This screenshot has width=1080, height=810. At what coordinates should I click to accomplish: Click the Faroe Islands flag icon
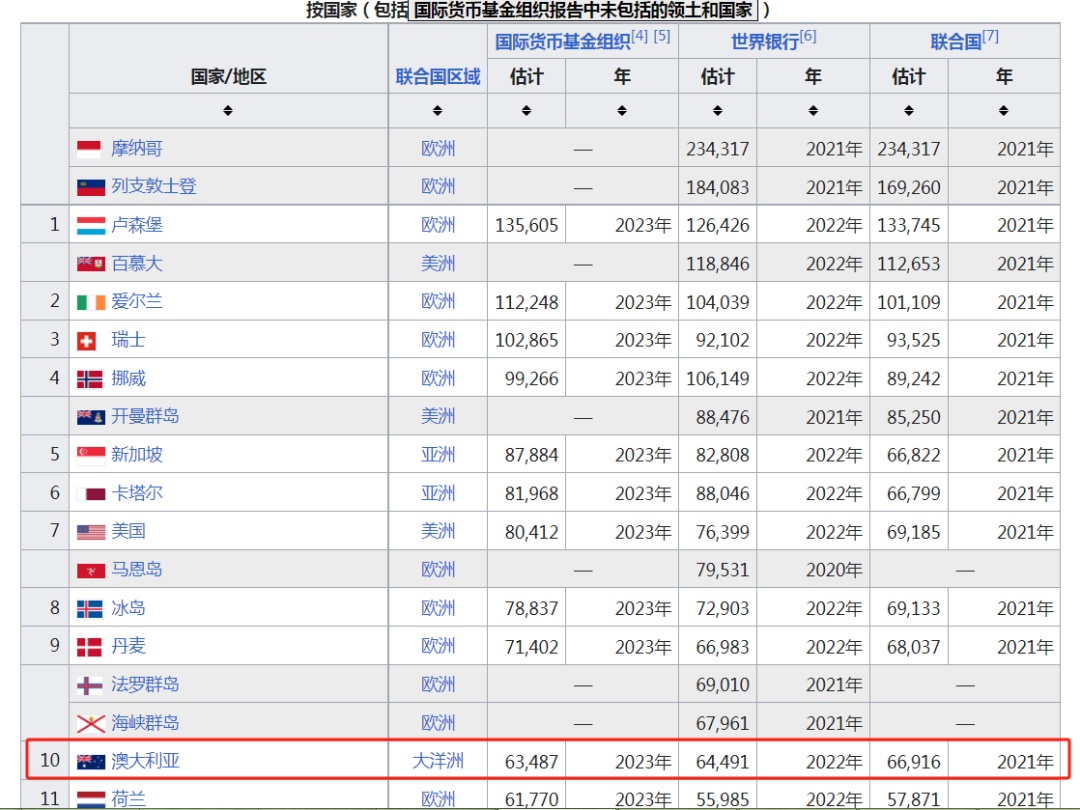tap(90, 685)
